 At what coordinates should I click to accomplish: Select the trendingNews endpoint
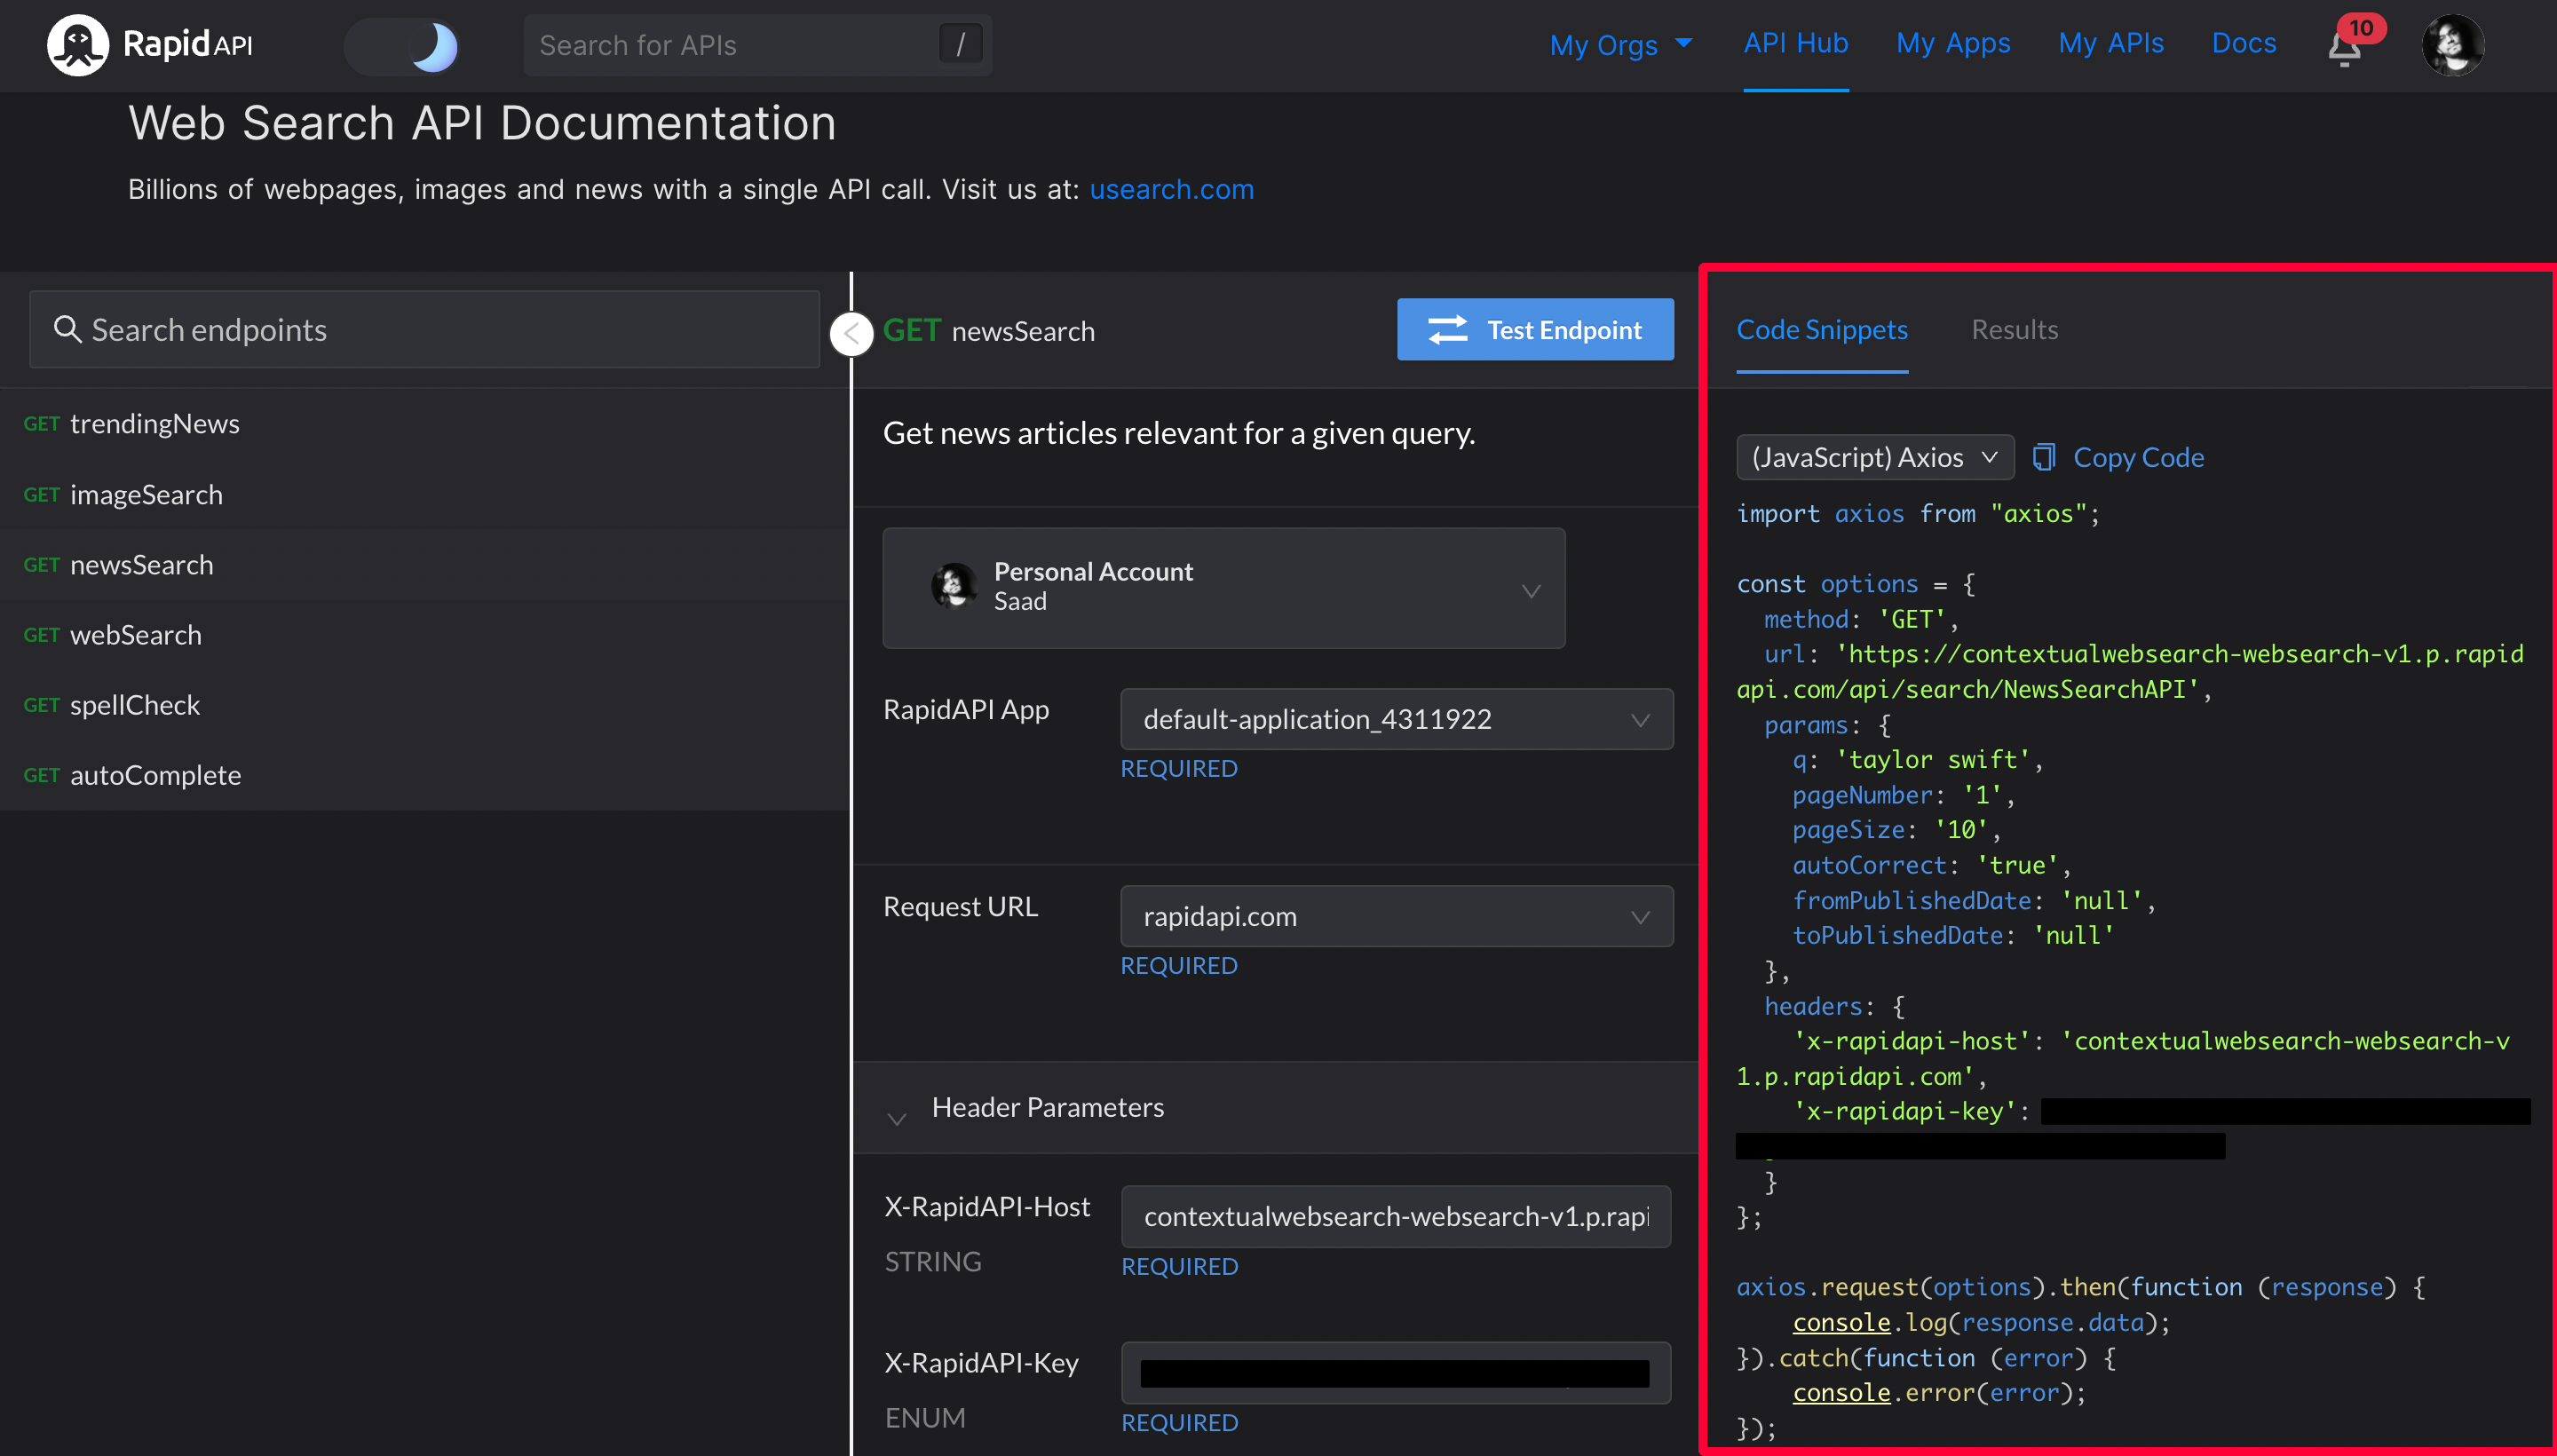154,424
